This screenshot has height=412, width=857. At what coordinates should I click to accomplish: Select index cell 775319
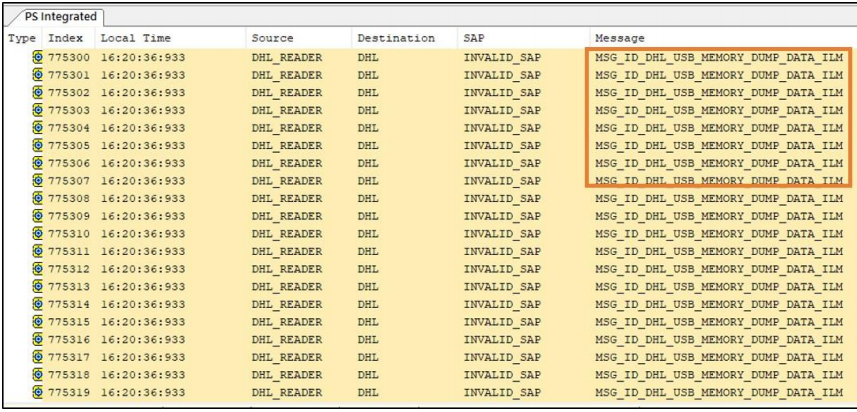pyautogui.click(x=69, y=393)
